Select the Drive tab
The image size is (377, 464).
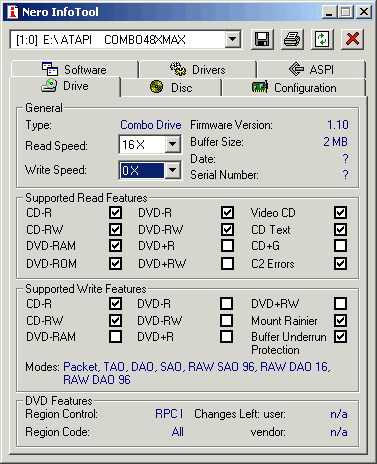pyautogui.click(x=65, y=86)
